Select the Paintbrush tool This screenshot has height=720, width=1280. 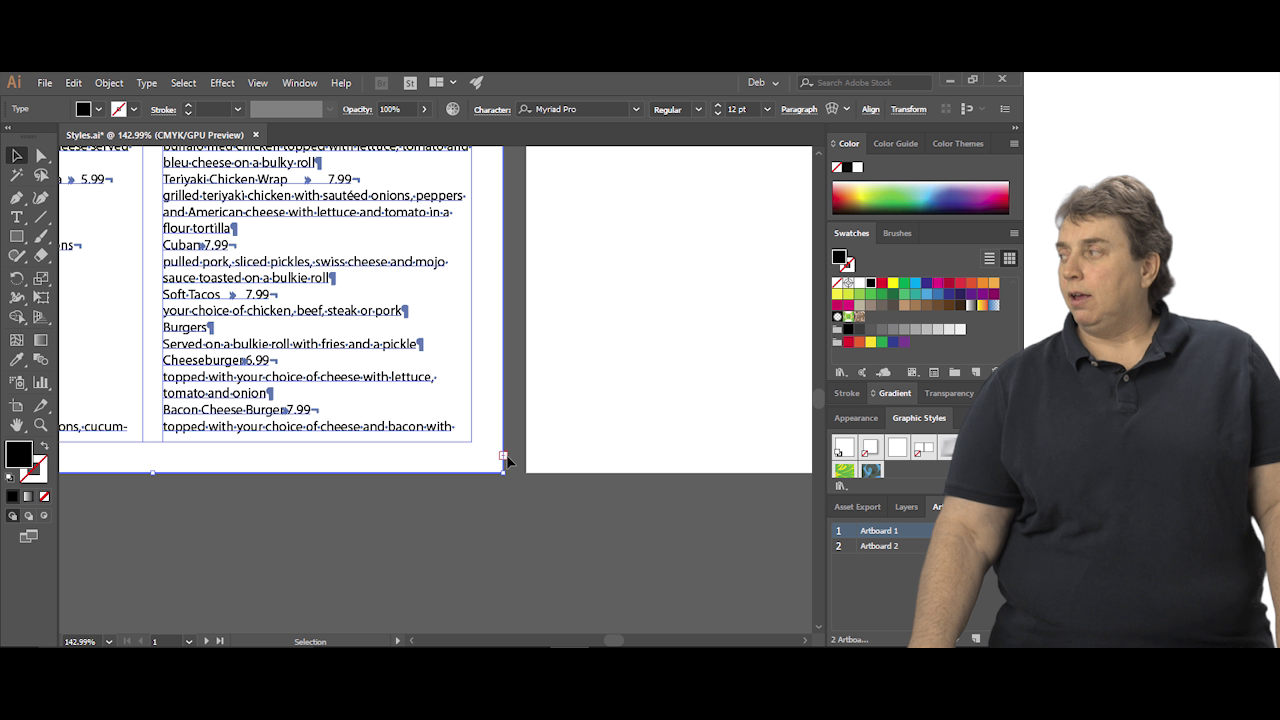pos(41,237)
